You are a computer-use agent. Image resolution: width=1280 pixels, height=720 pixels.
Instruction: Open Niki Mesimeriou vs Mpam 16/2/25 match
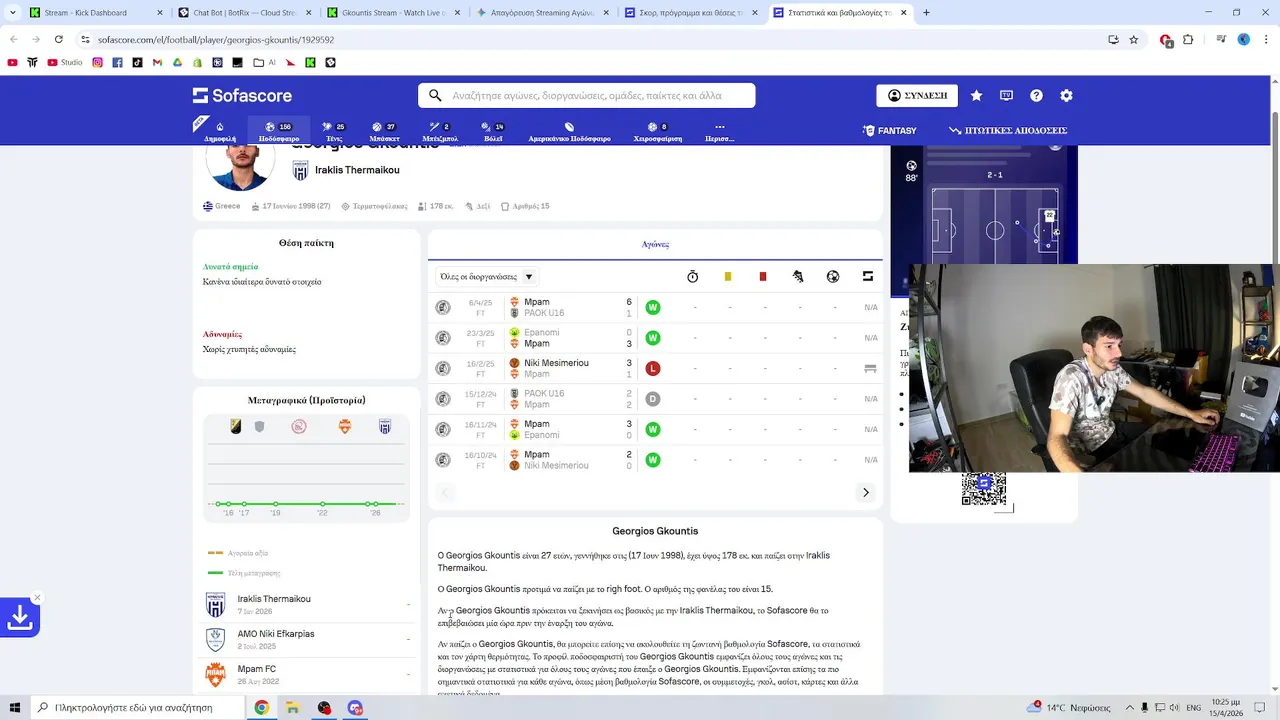pos(656,368)
